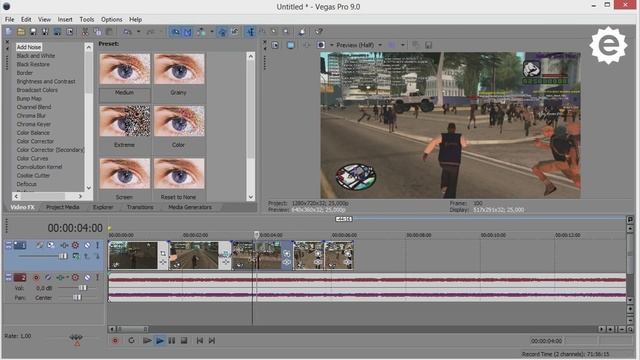Click the preset list scroll down arrow
The width and height of the screenshot is (640, 360).
(x=251, y=197)
